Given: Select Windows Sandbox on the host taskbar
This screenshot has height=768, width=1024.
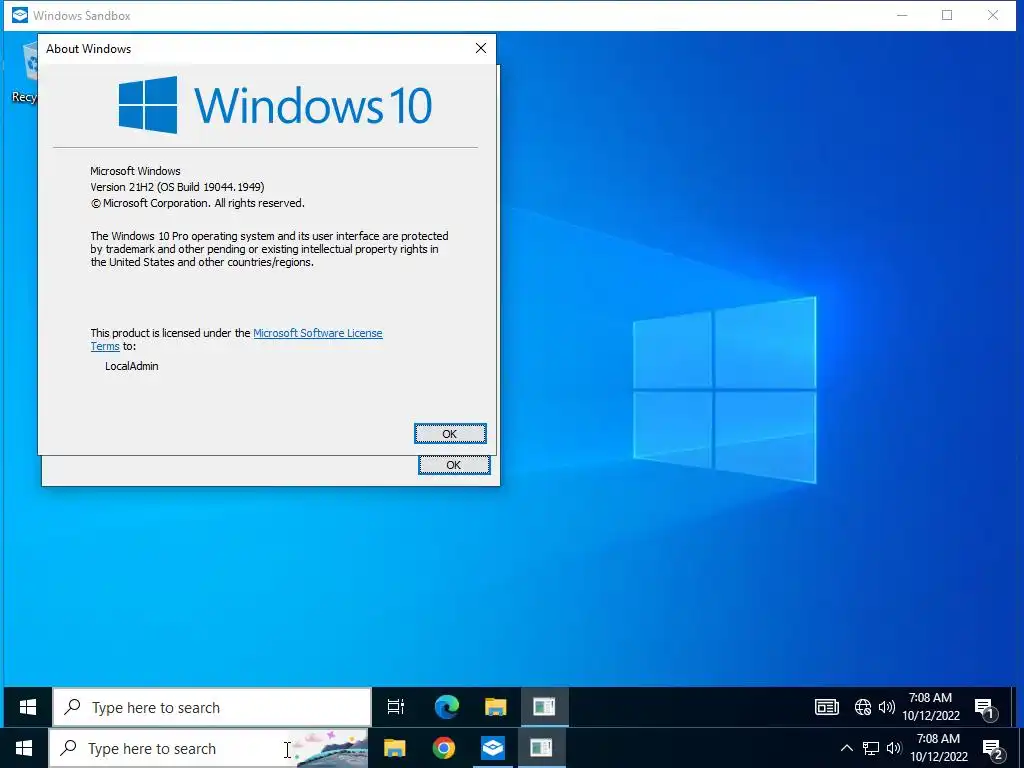Looking at the screenshot, I should 492,748.
